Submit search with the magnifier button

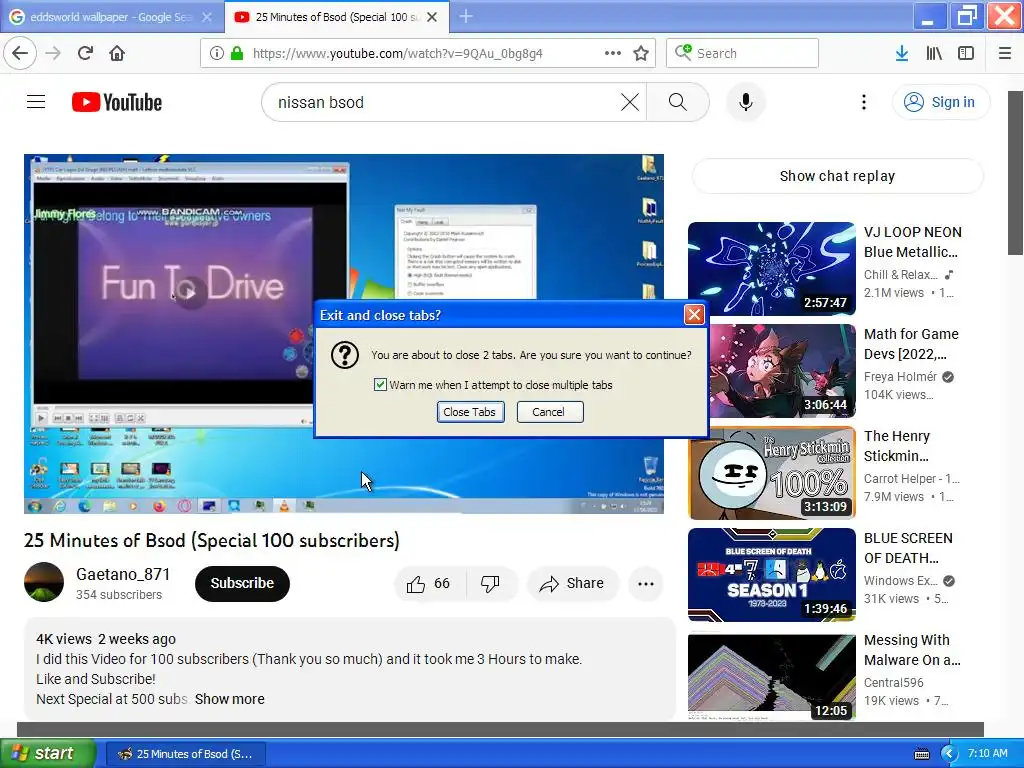(x=678, y=102)
